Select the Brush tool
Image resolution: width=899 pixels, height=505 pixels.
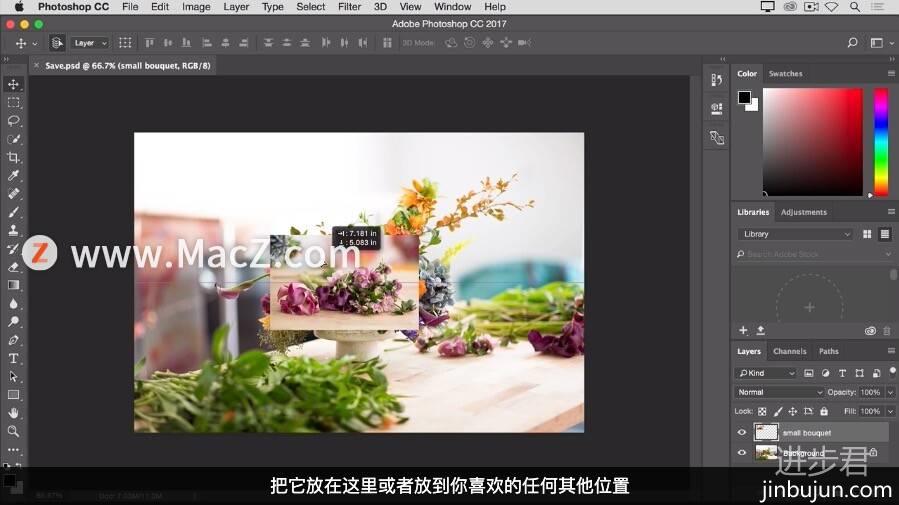click(13, 212)
